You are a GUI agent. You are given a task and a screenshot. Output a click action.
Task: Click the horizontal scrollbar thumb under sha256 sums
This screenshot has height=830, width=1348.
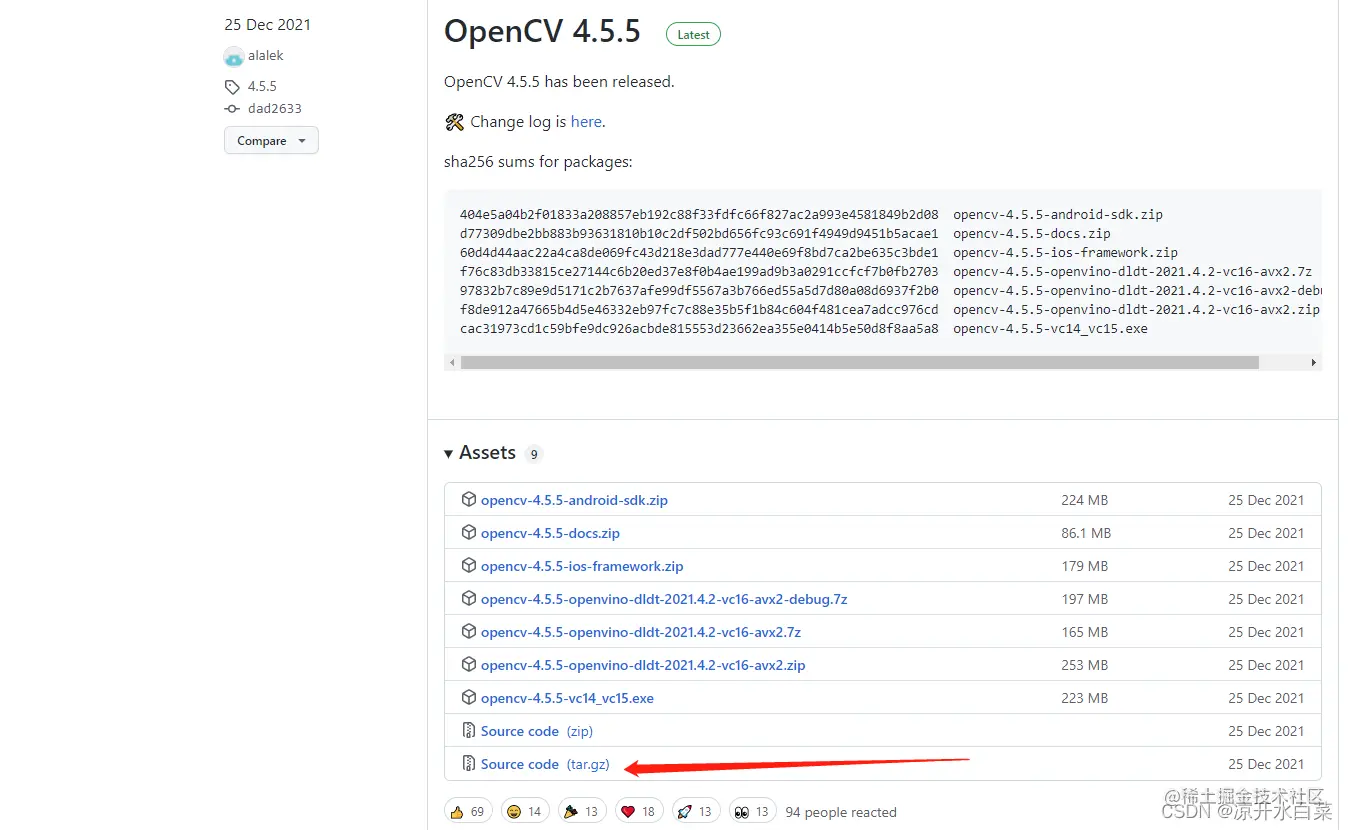click(x=859, y=363)
